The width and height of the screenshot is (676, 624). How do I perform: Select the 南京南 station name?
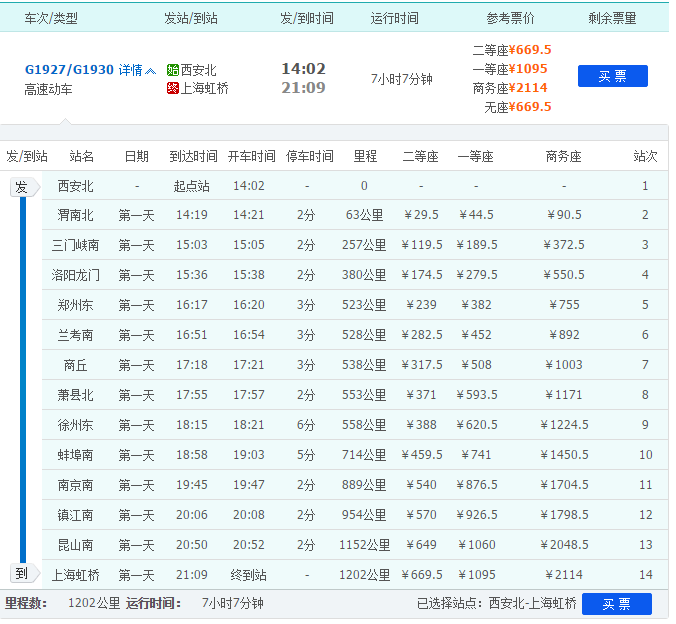(75, 485)
